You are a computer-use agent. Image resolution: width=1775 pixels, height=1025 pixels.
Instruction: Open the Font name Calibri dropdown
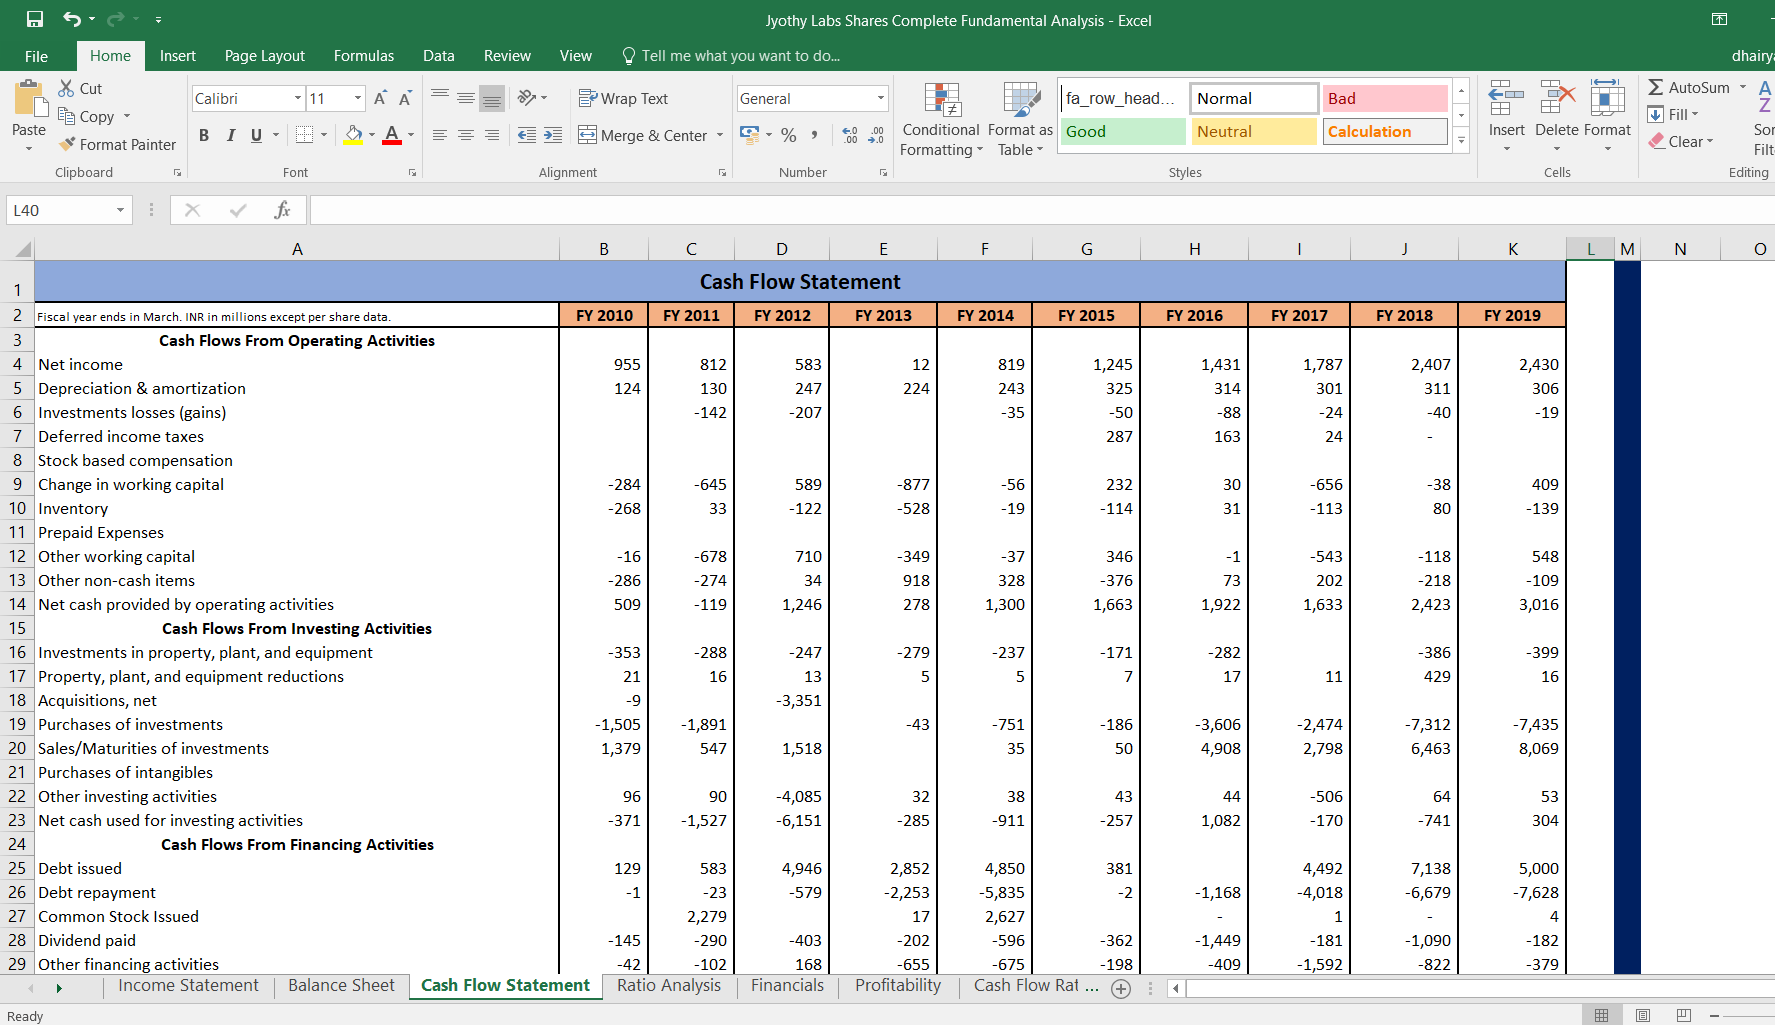click(x=298, y=98)
